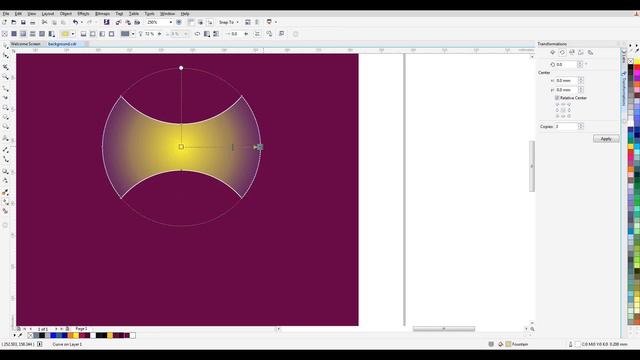Click the center Y value input field

tap(567, 89)
